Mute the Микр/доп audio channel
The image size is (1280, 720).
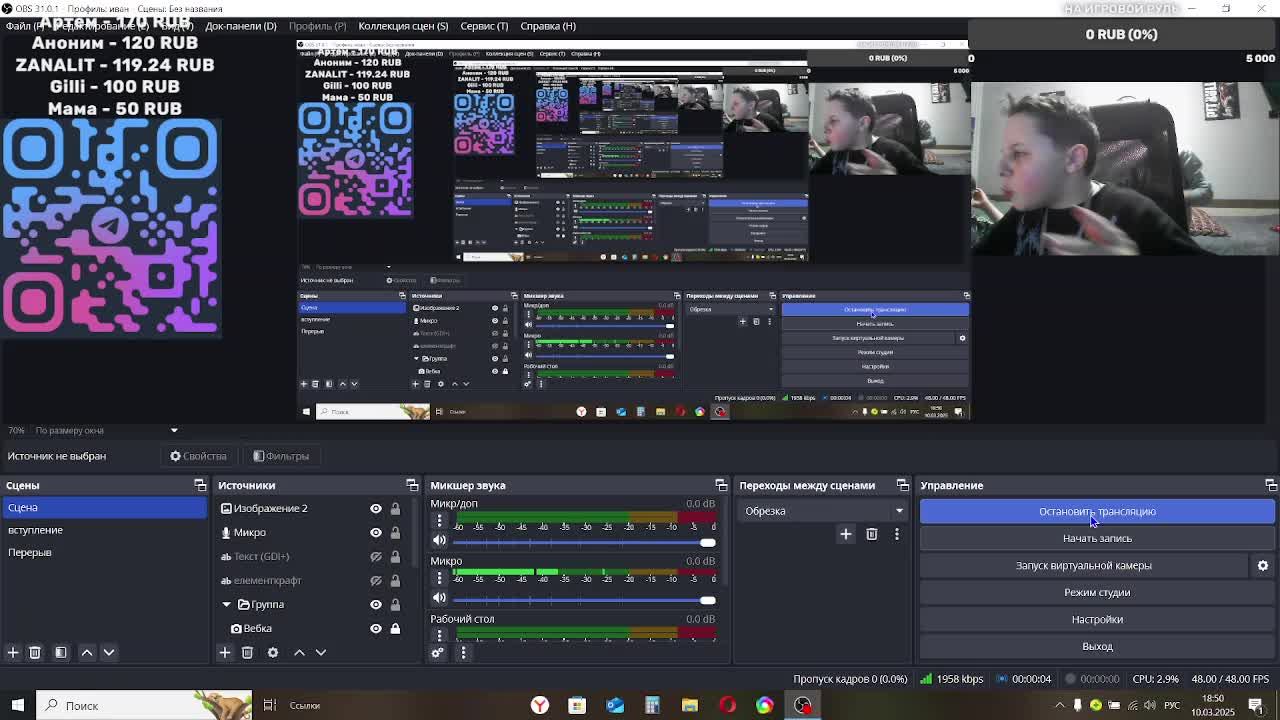[439, 541]
